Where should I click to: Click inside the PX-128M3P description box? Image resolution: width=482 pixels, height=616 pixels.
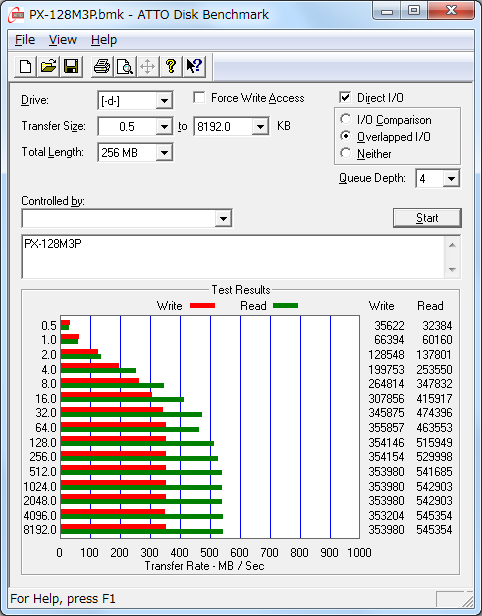coord(234,257)
